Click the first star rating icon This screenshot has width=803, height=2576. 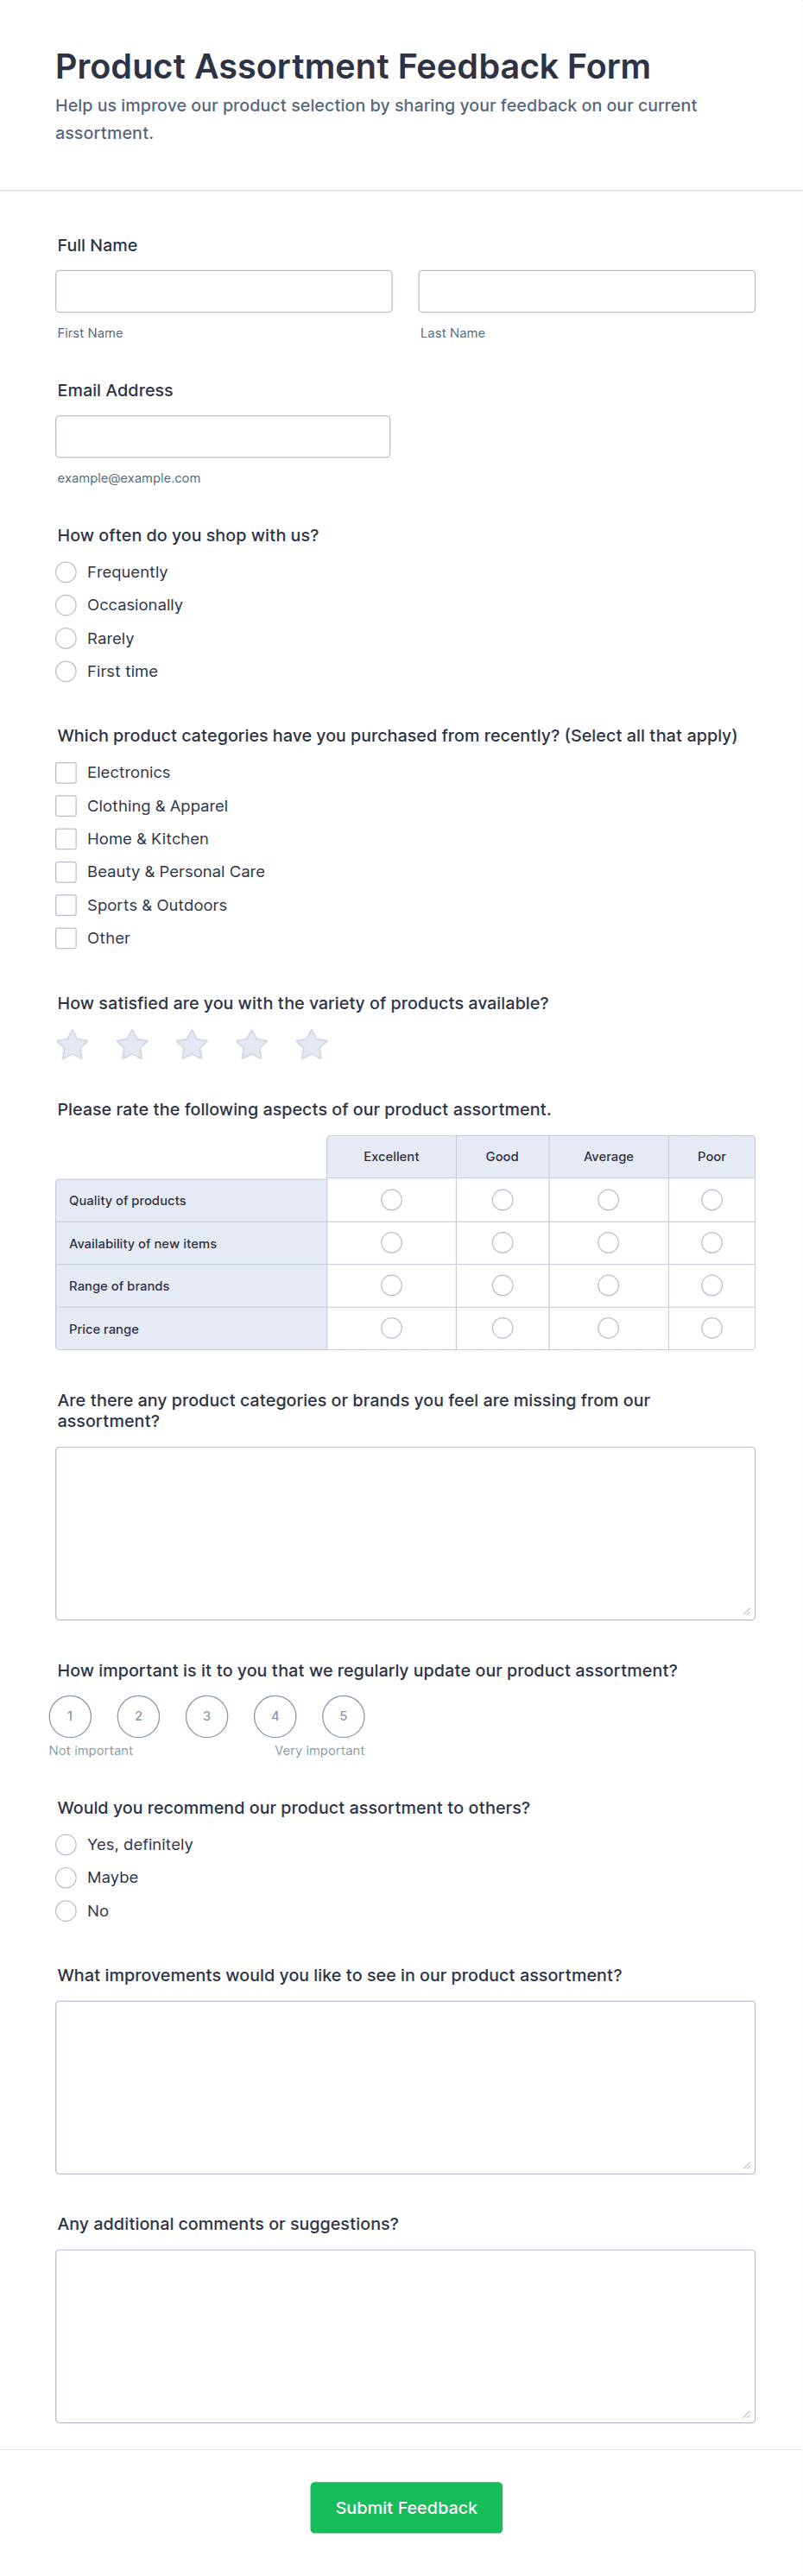tap(72, 1045)
